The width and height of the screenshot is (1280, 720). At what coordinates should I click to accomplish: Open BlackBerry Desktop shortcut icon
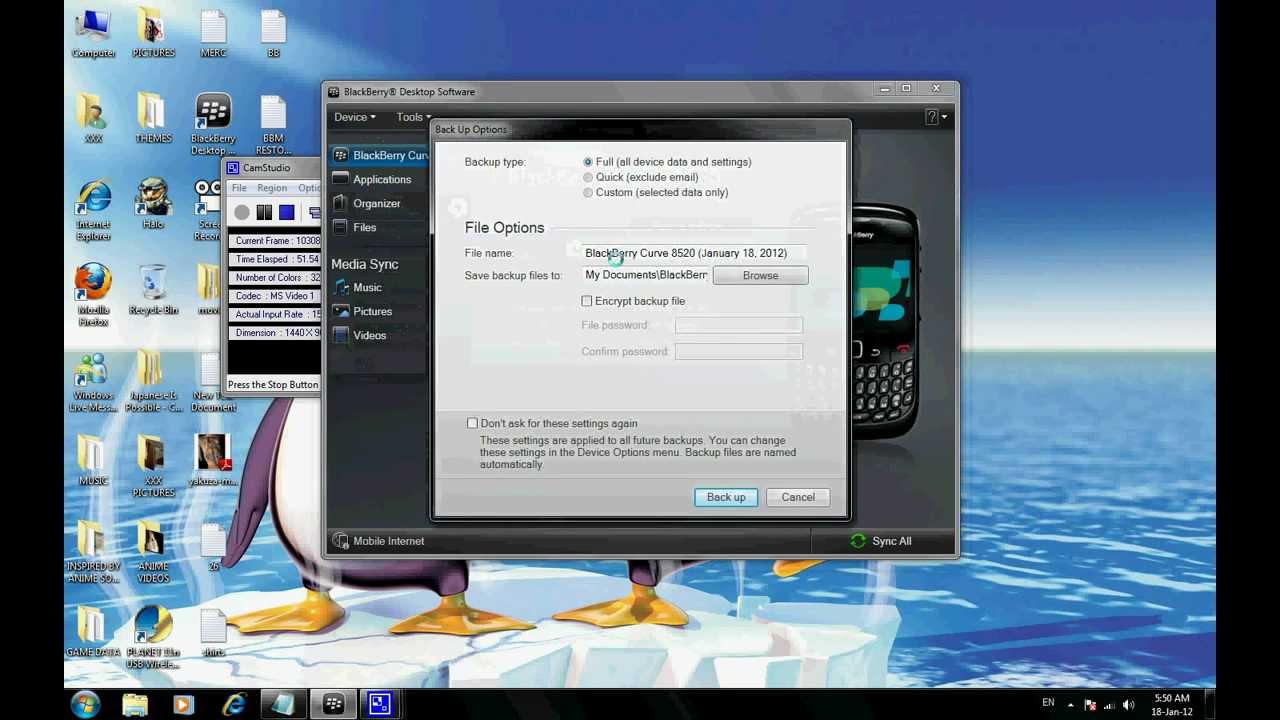tap(213, 125)
